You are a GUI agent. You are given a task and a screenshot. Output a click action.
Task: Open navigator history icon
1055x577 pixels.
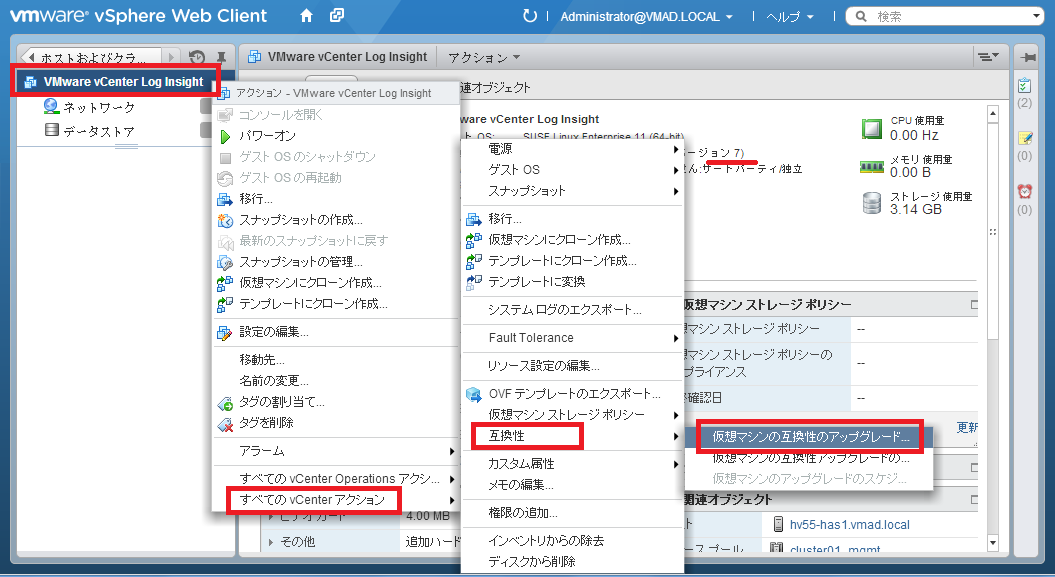196,57
